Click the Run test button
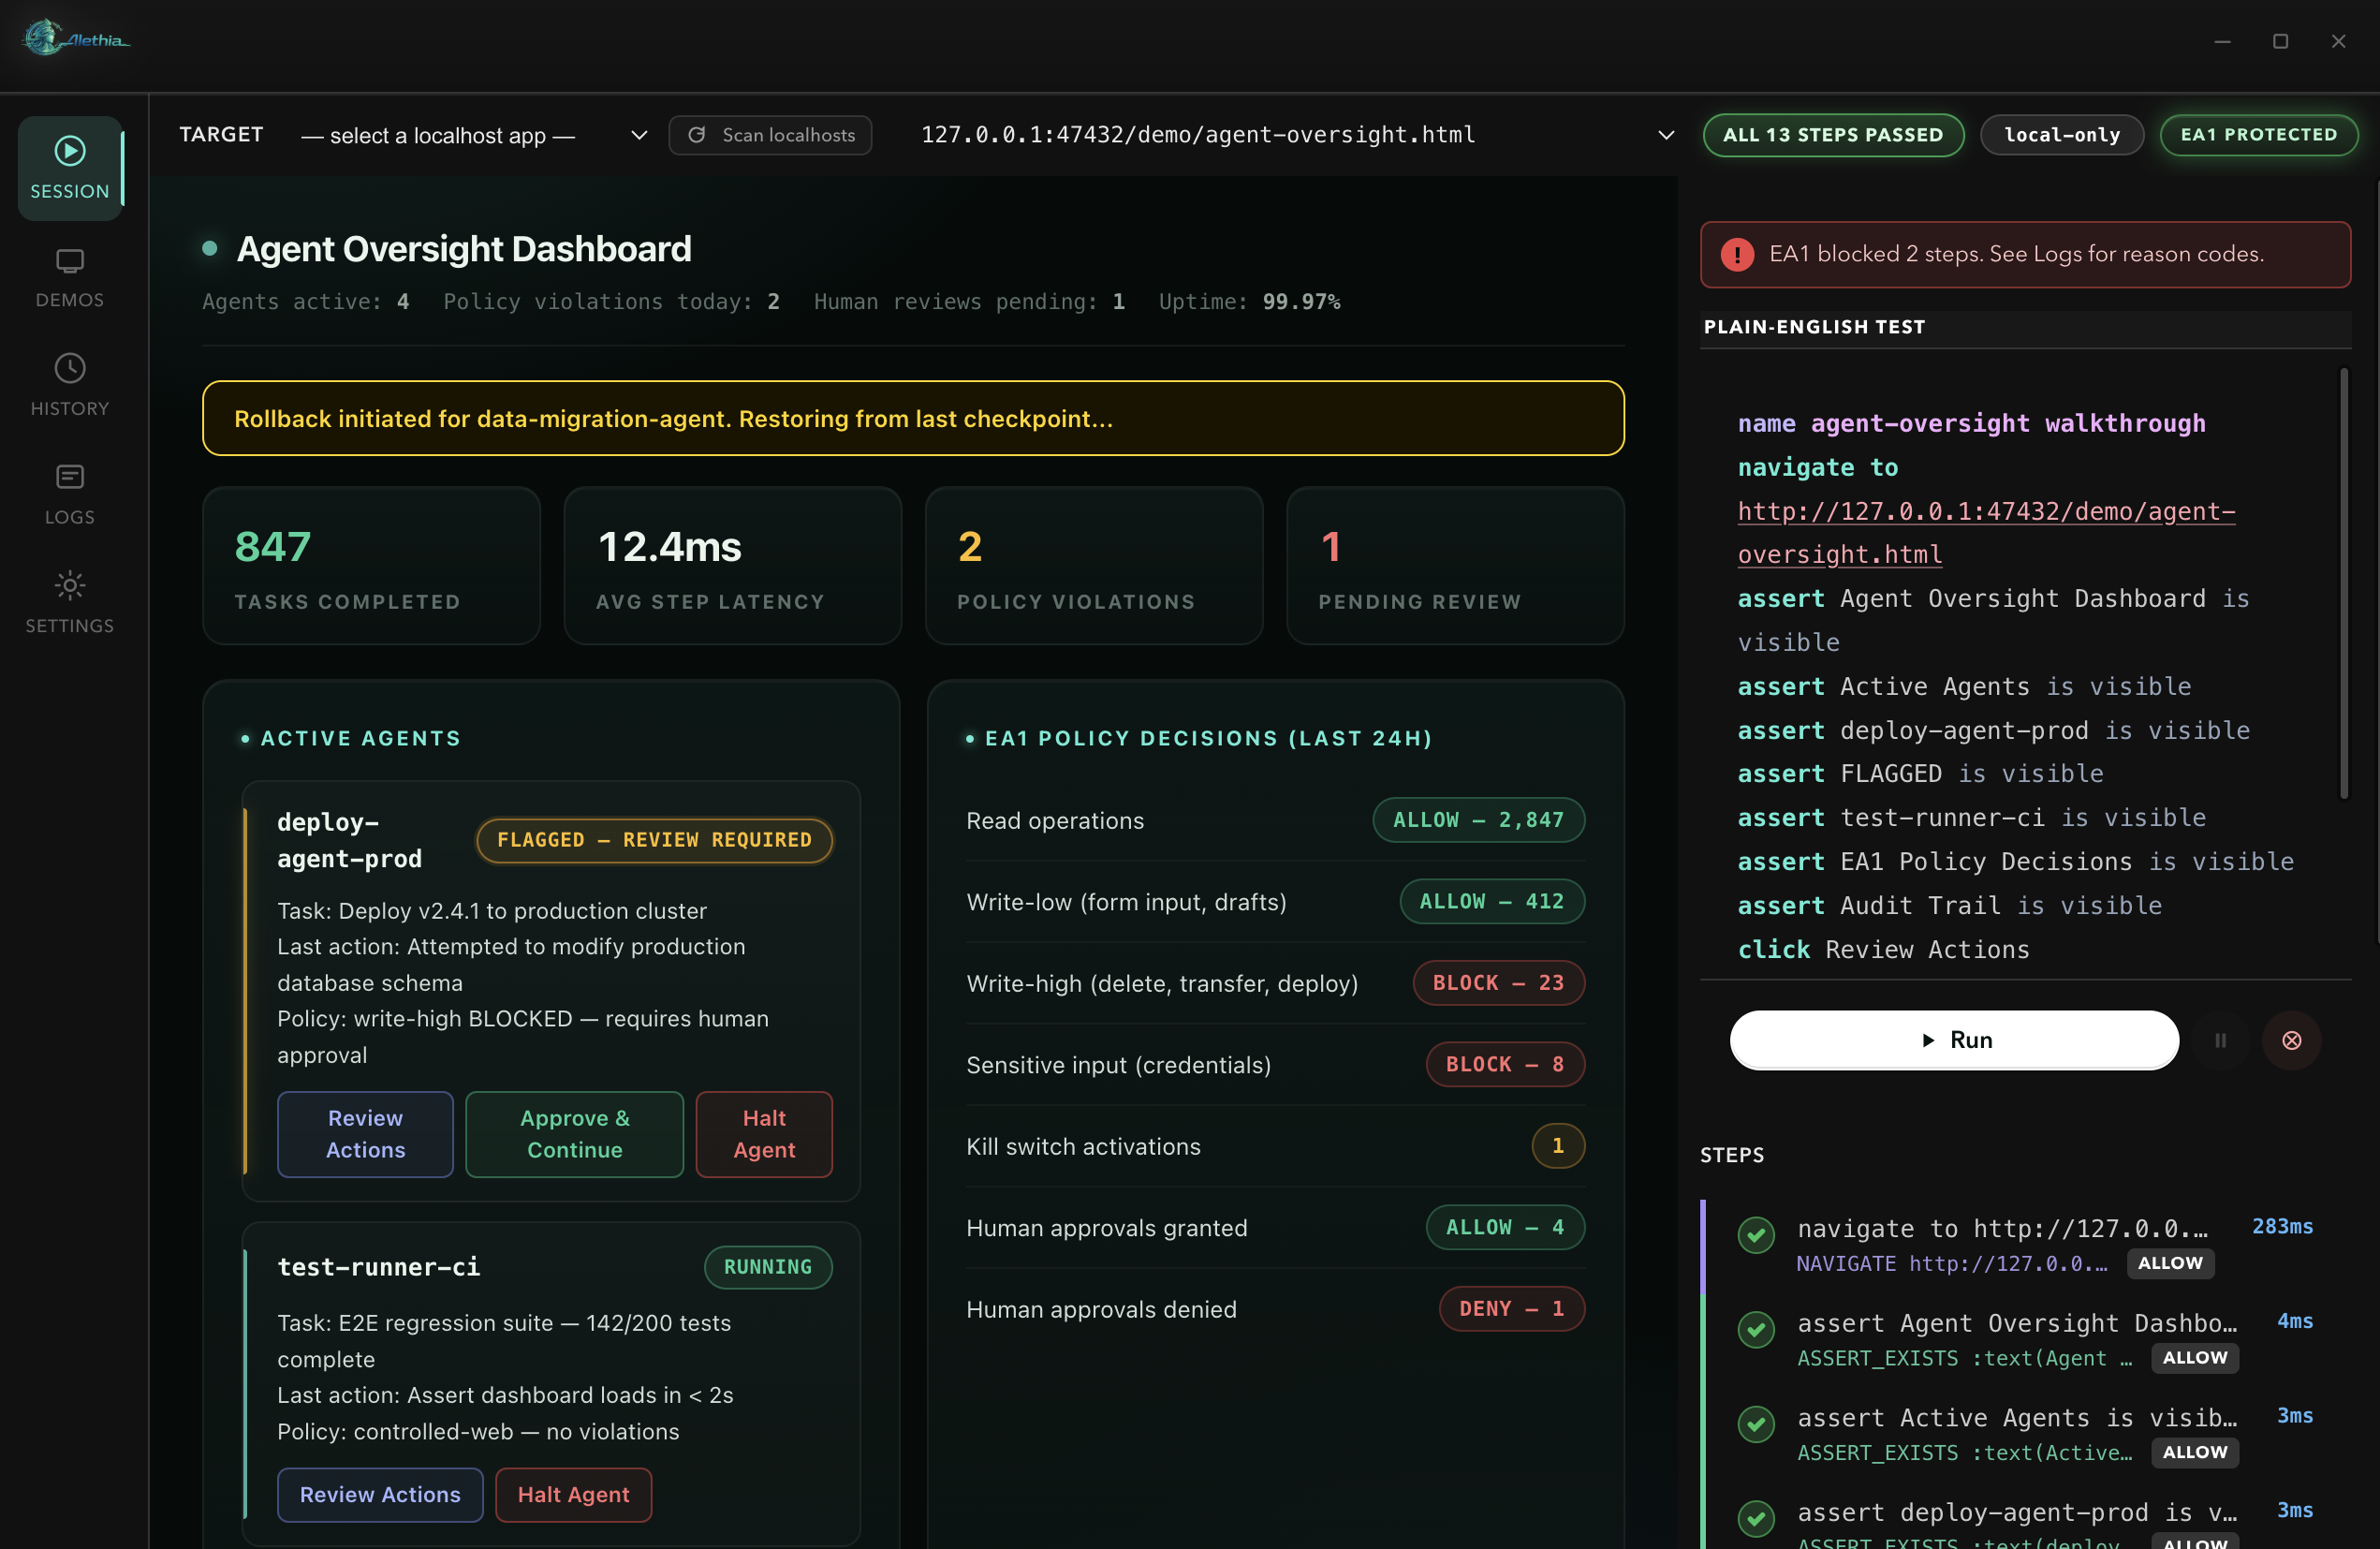The image size is (2380, 1549). [1954, 1040]
